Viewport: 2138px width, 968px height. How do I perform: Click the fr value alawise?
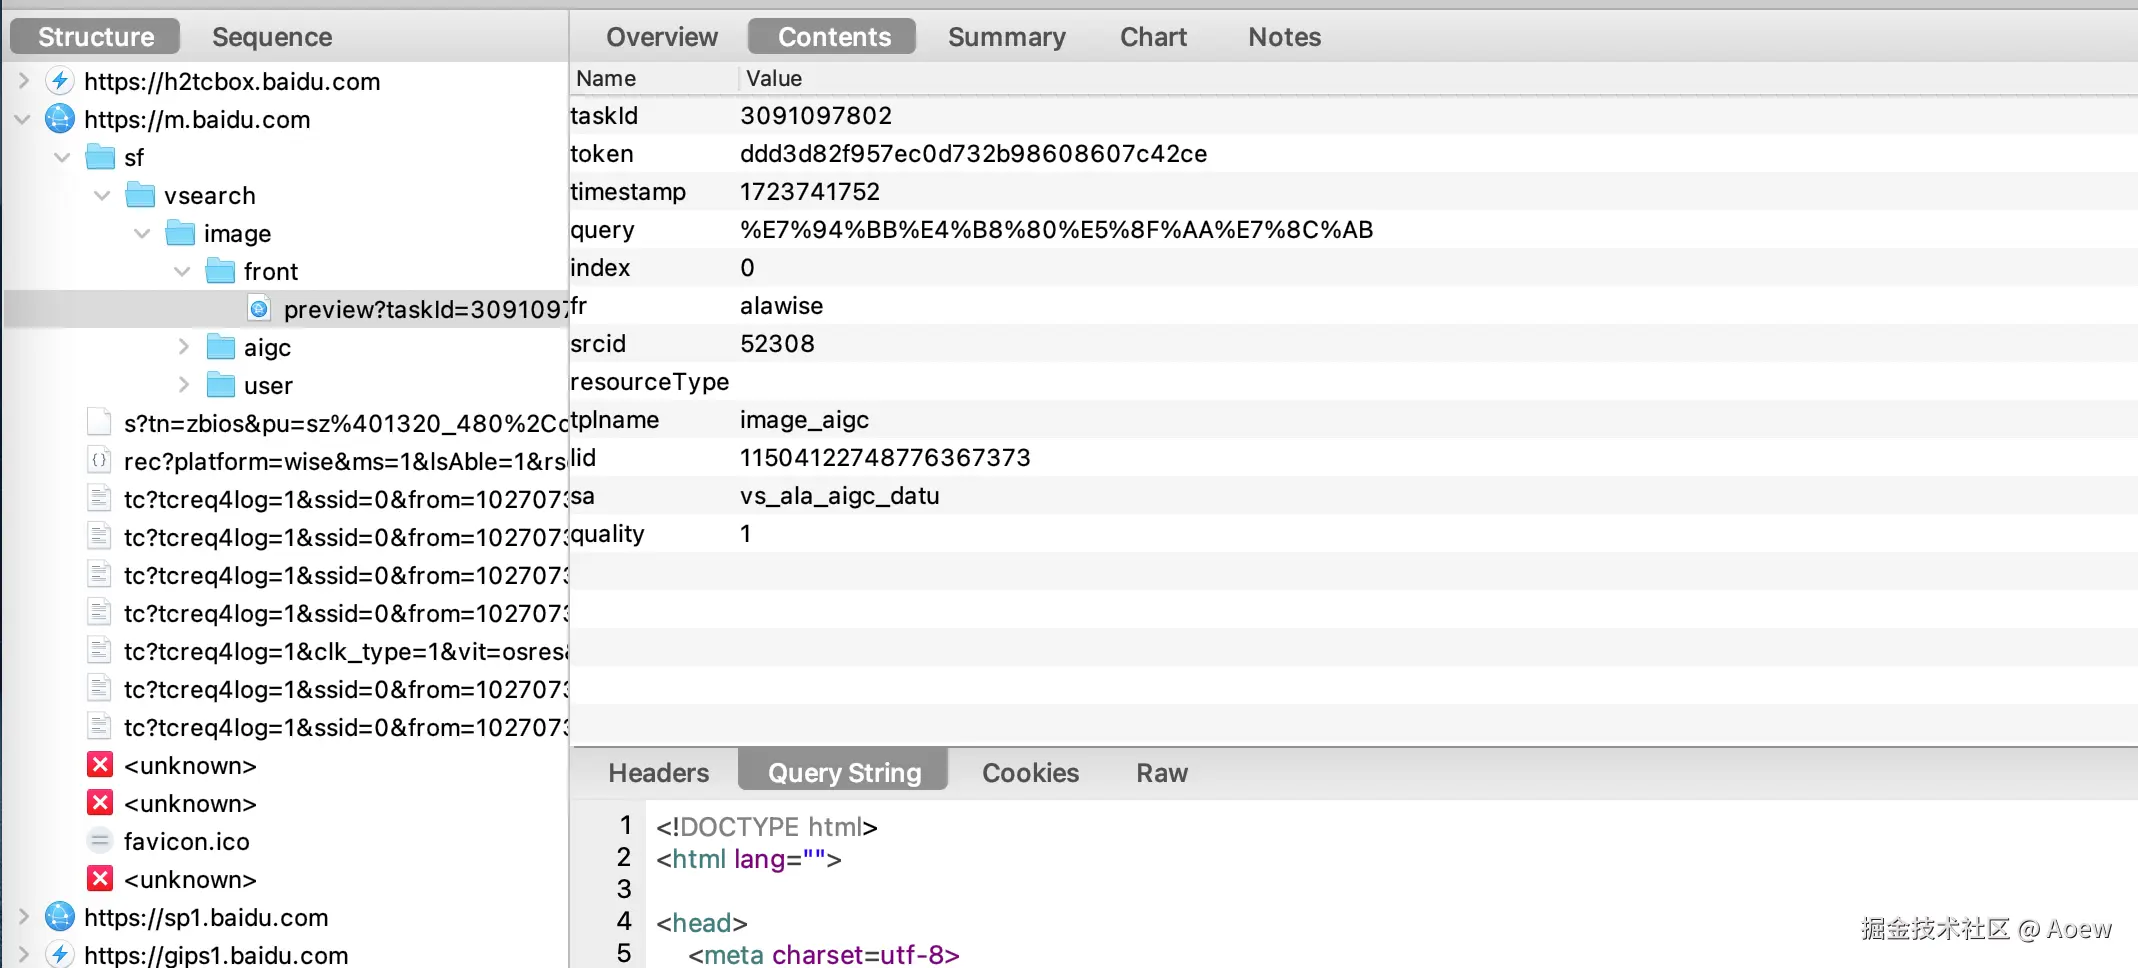[x=782, y=306]
